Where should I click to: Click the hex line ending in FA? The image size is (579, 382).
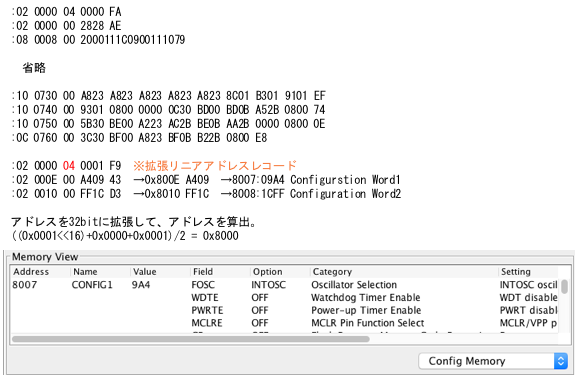(x=66, y=12)
